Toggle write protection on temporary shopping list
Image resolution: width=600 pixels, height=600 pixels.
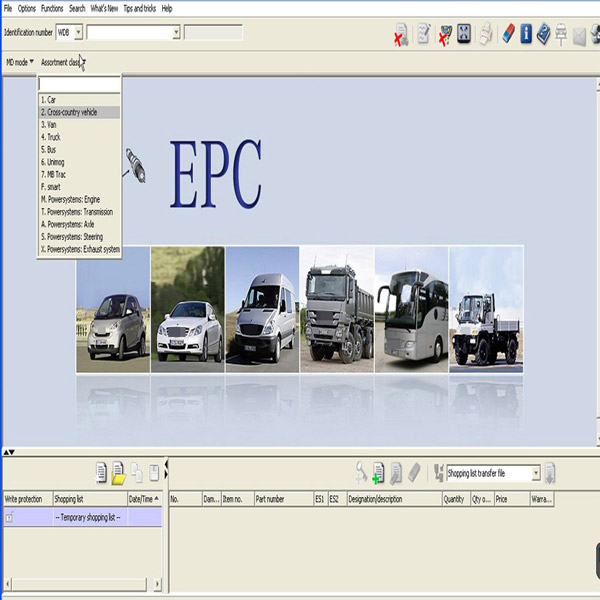(x=10, y=517)
